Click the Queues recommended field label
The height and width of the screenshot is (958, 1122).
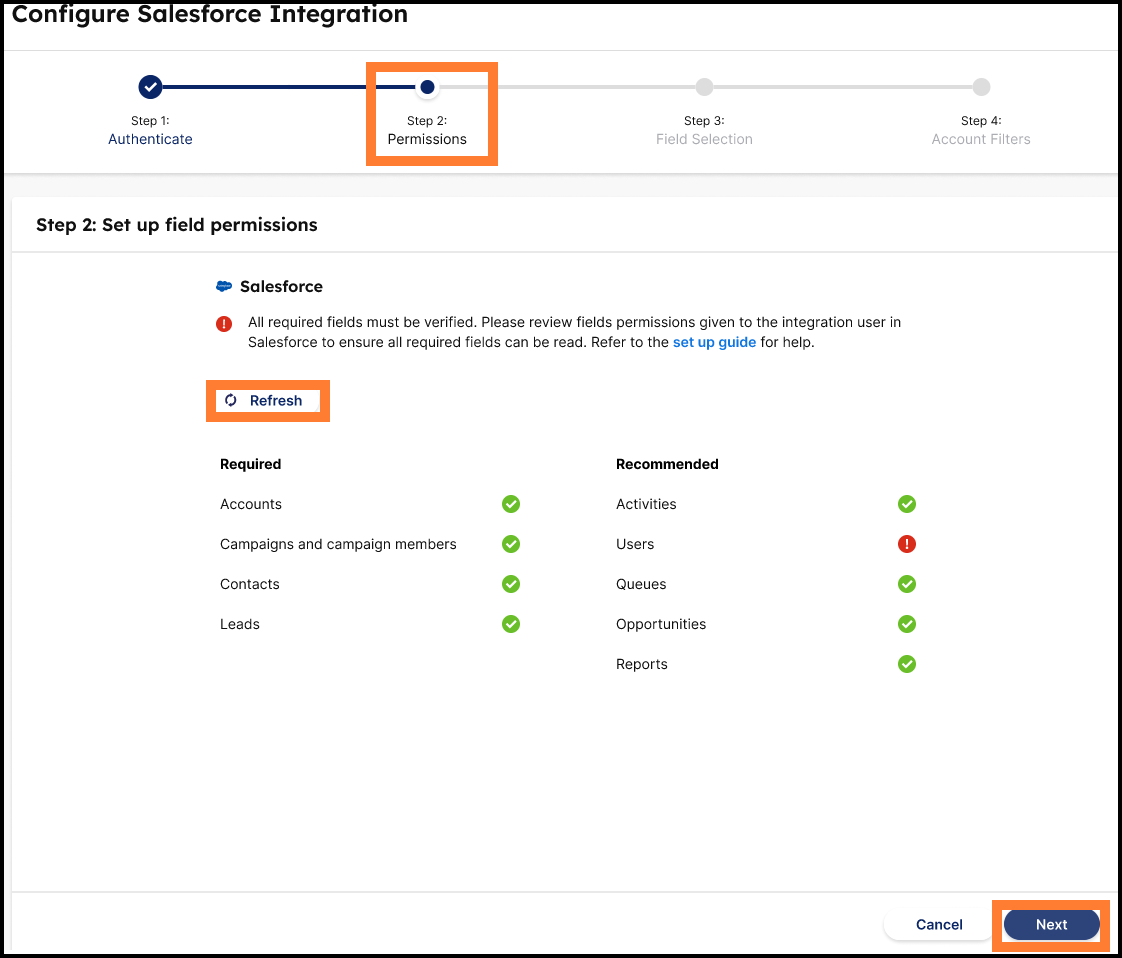pyautogui.click(x=641, y=584)
